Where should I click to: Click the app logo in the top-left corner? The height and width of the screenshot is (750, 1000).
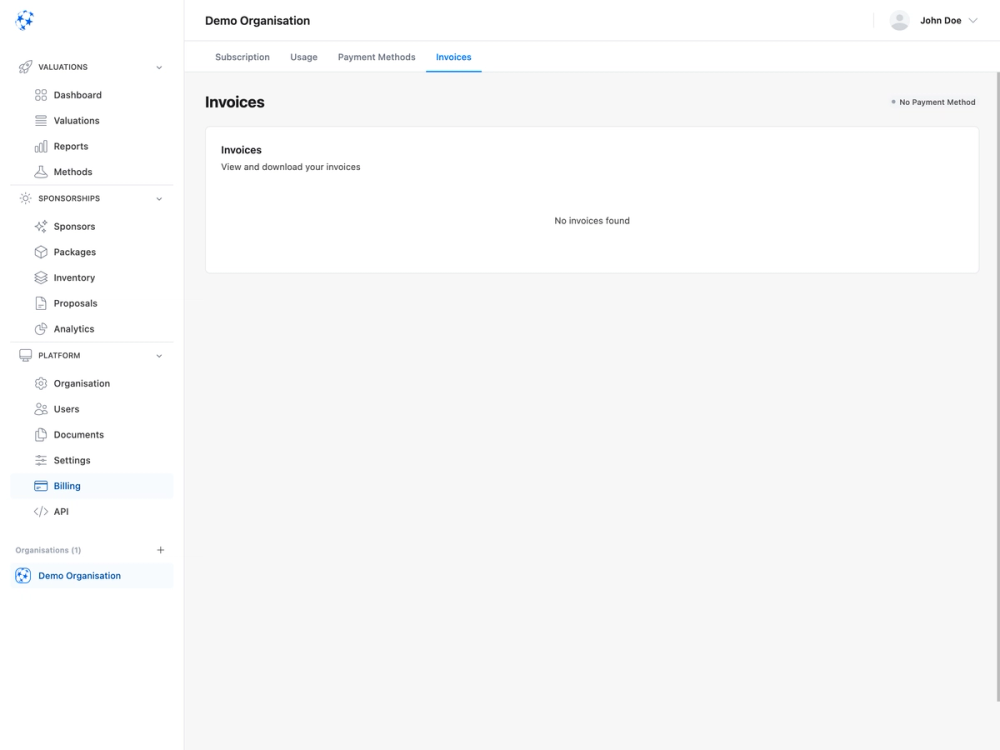tap(24, 18)
